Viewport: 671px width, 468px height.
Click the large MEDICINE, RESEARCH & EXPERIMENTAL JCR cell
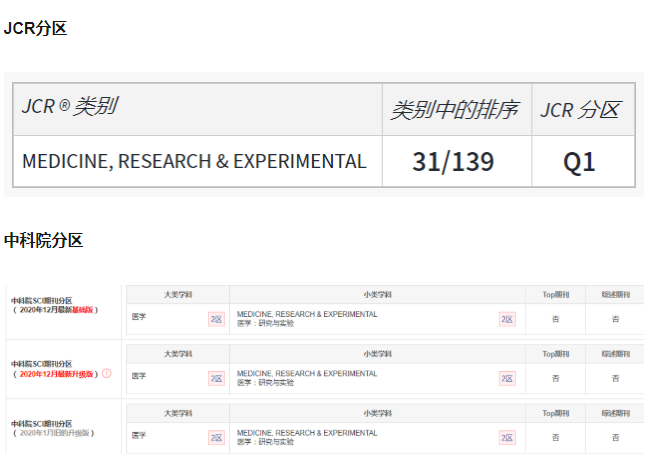pyautogui.click(x=194, y=162)
